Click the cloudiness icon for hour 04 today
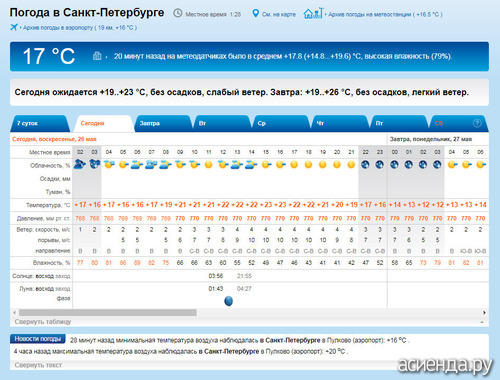This screenshot has width=500, height=380. click(x=109, y=164)
